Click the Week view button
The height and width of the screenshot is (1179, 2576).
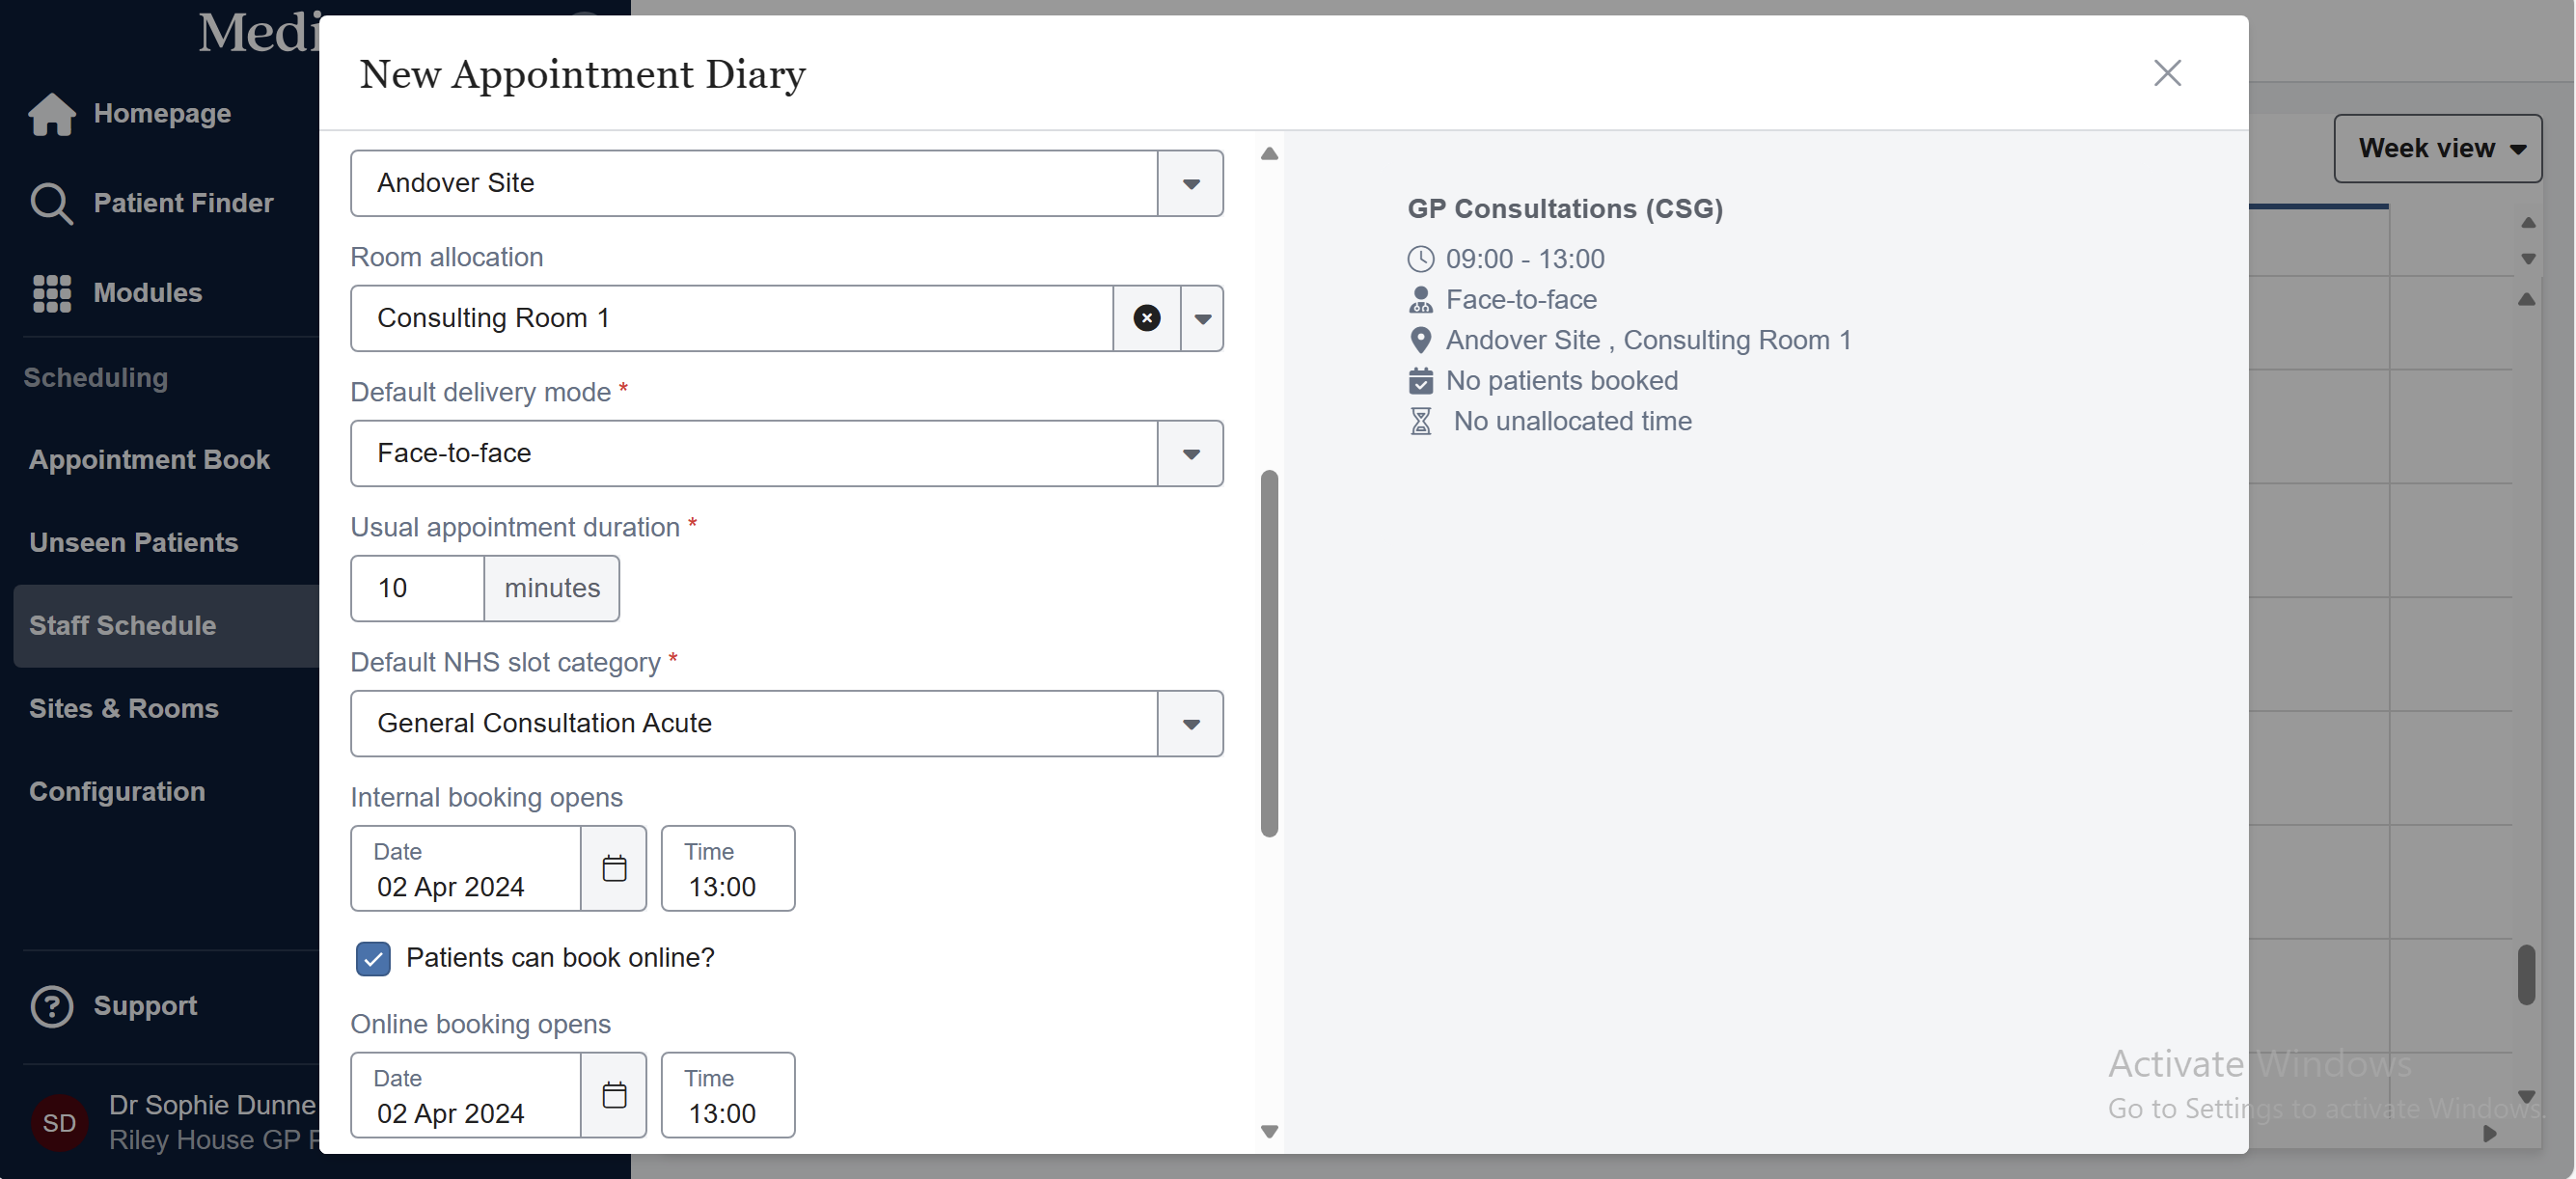2437,149
